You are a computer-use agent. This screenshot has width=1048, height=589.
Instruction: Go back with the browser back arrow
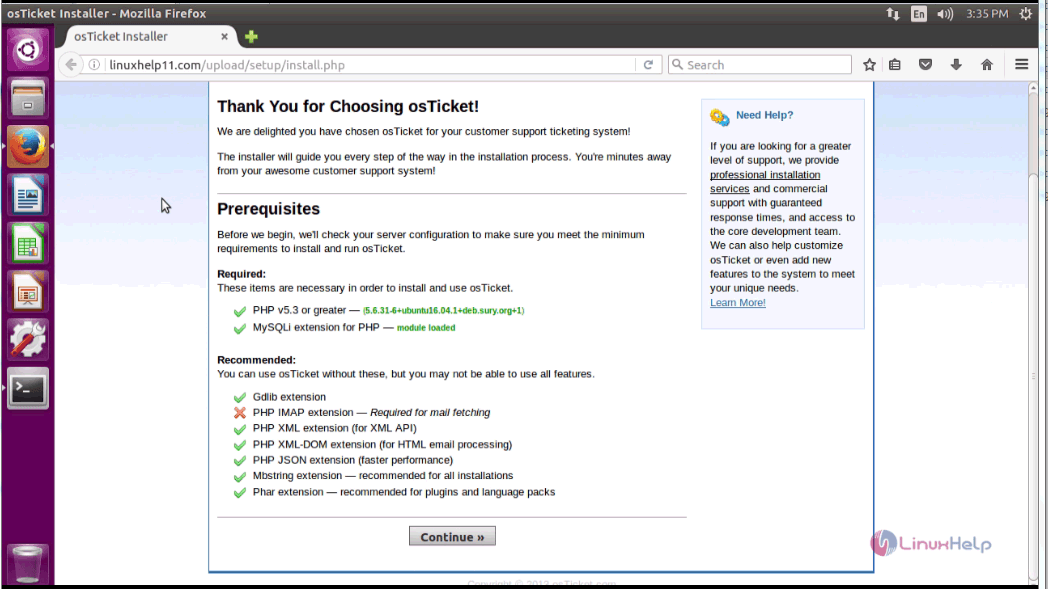pyautogui.click(x=71, y=65)
